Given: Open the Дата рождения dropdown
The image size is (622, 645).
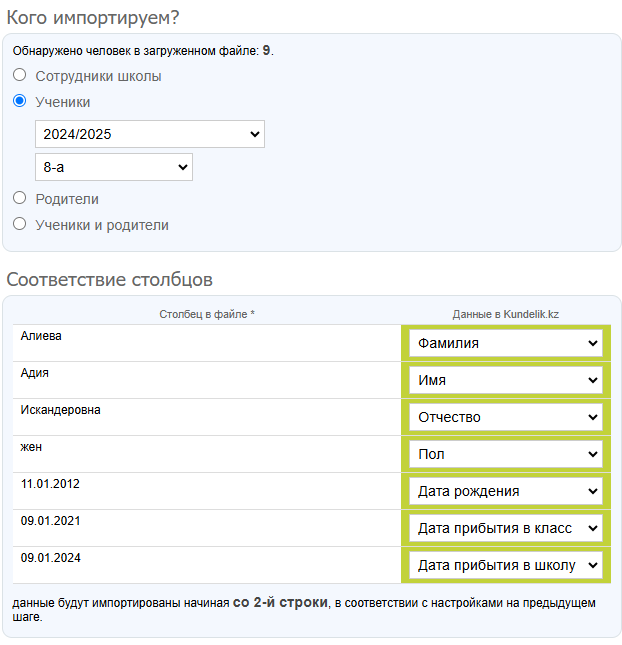Looking at the screenshot, I should coord(506,491).
